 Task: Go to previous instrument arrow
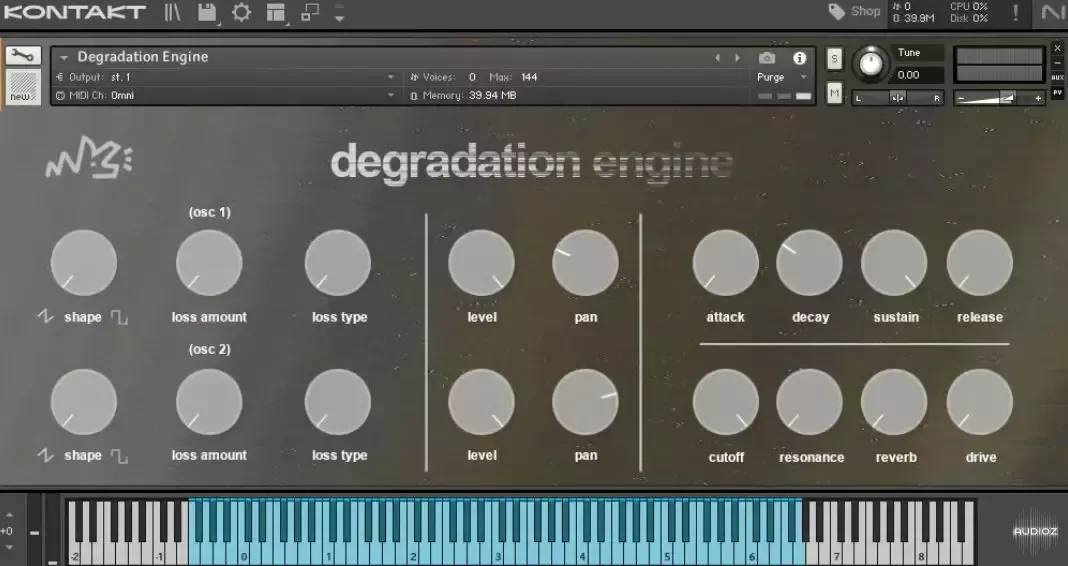(x=717, y=58)
